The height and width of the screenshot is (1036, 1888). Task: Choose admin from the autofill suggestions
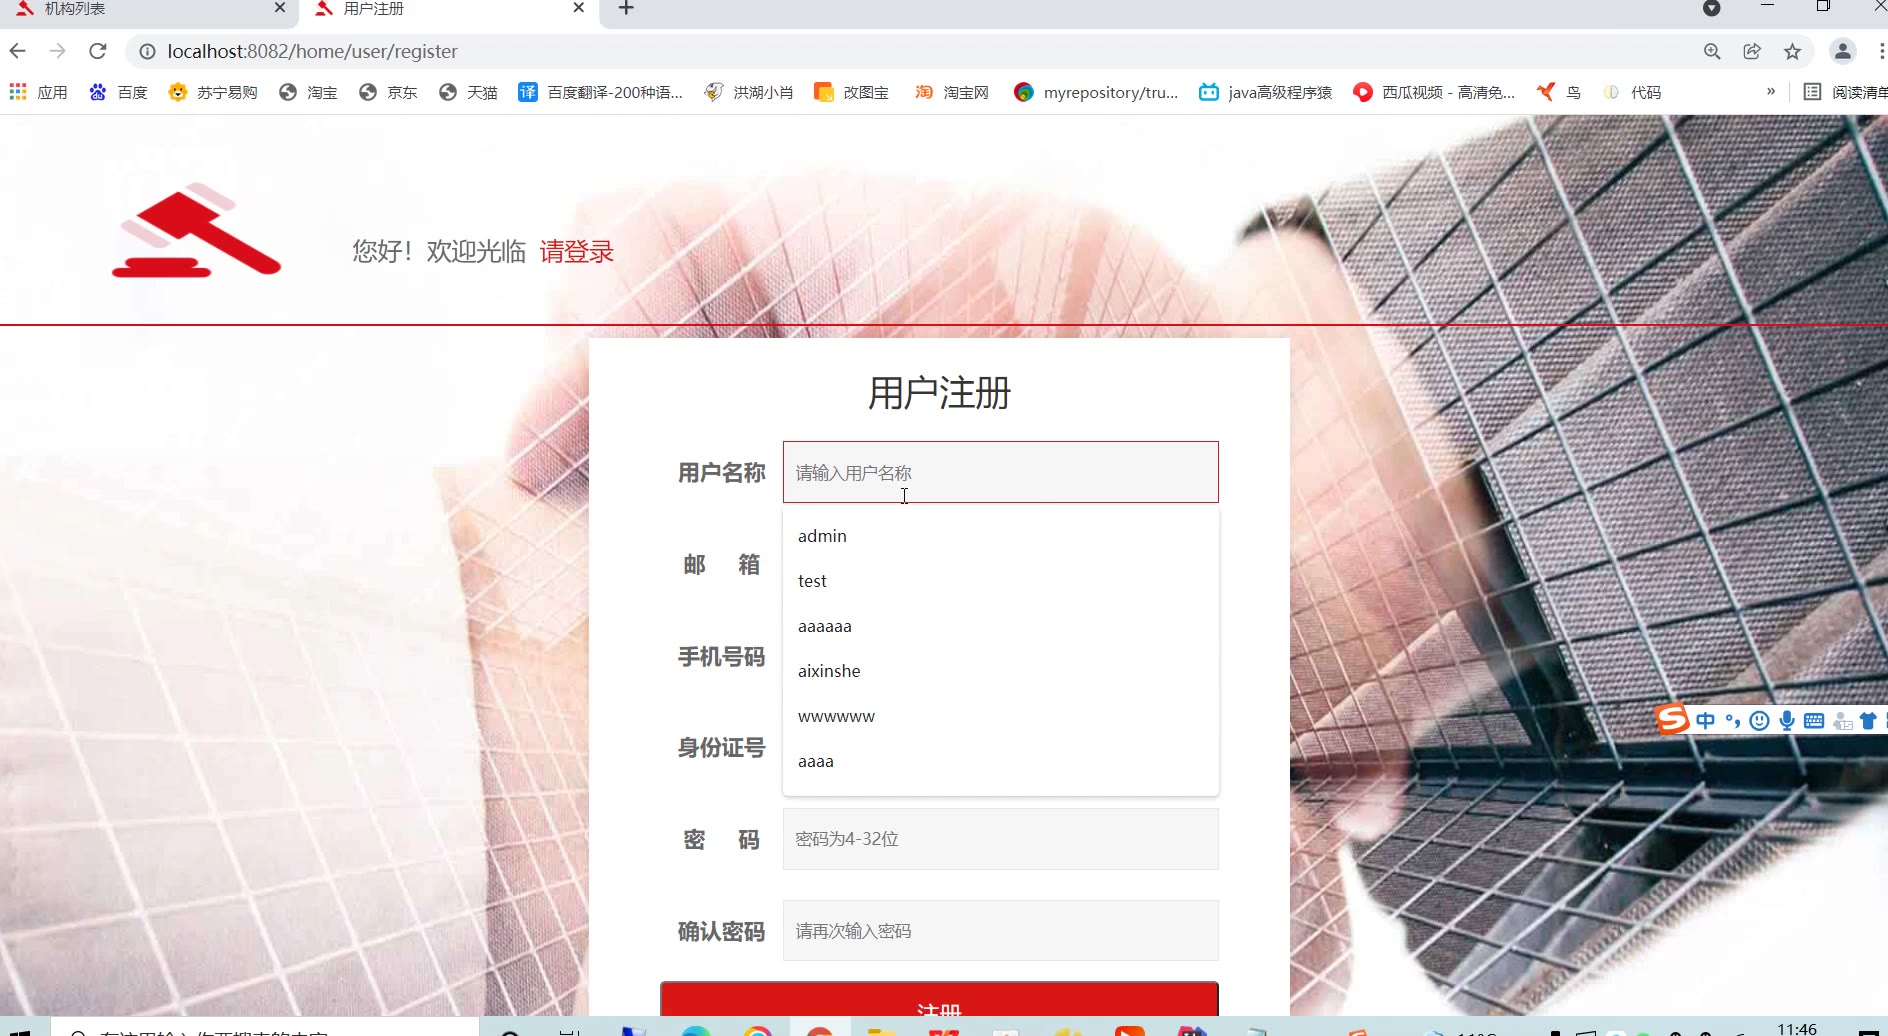point(1000,536)
